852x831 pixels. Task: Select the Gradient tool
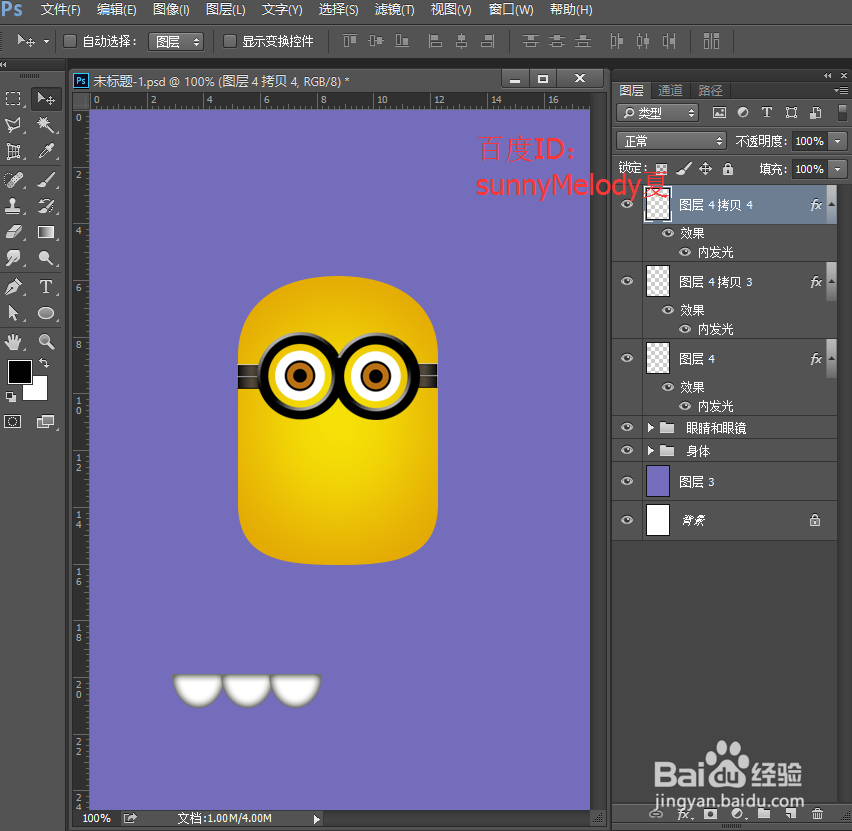[x=46, y=233]
